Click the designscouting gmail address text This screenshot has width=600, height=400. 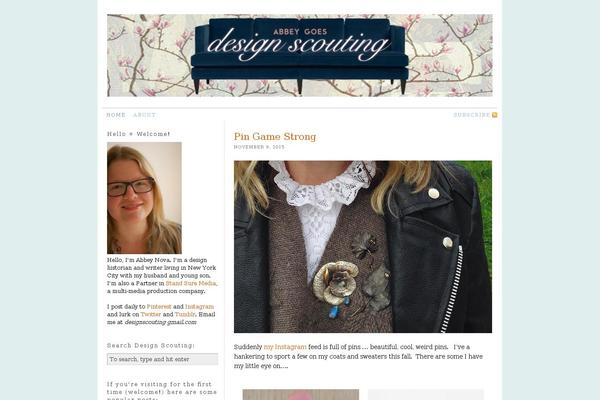coord(160,322)
